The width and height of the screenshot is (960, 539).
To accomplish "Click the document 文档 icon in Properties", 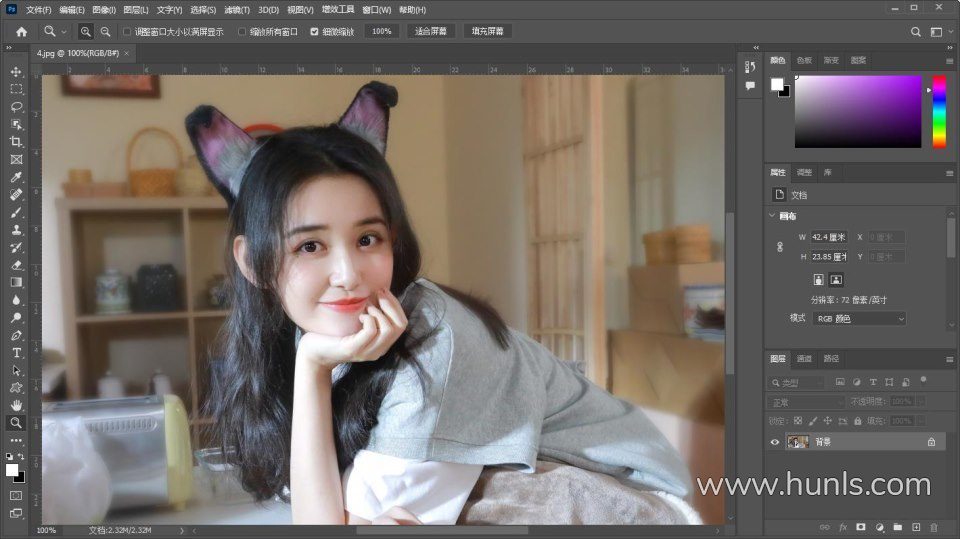I will tap(779, 195).
